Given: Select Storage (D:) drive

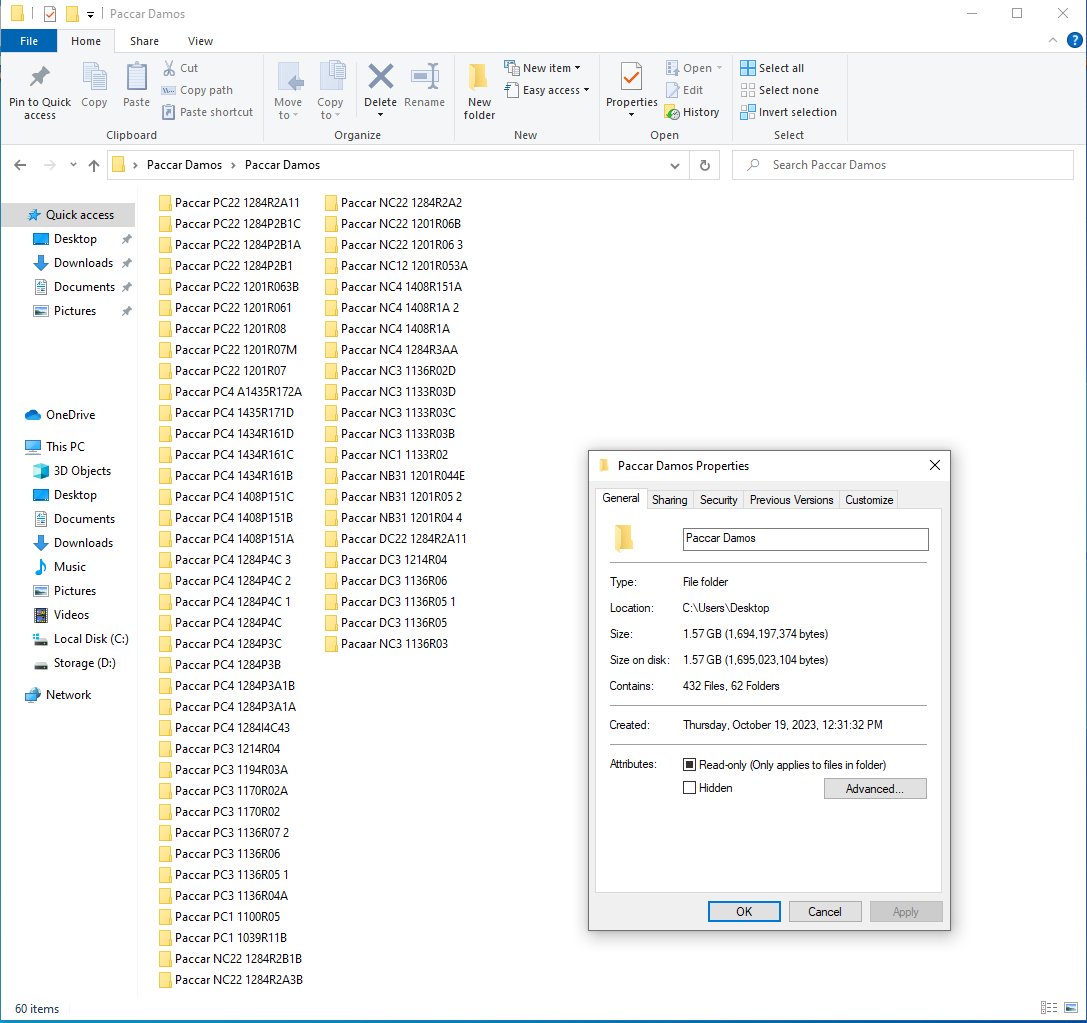Looking at the screenshot, I should pyautogui.click(x=75, y=663).
